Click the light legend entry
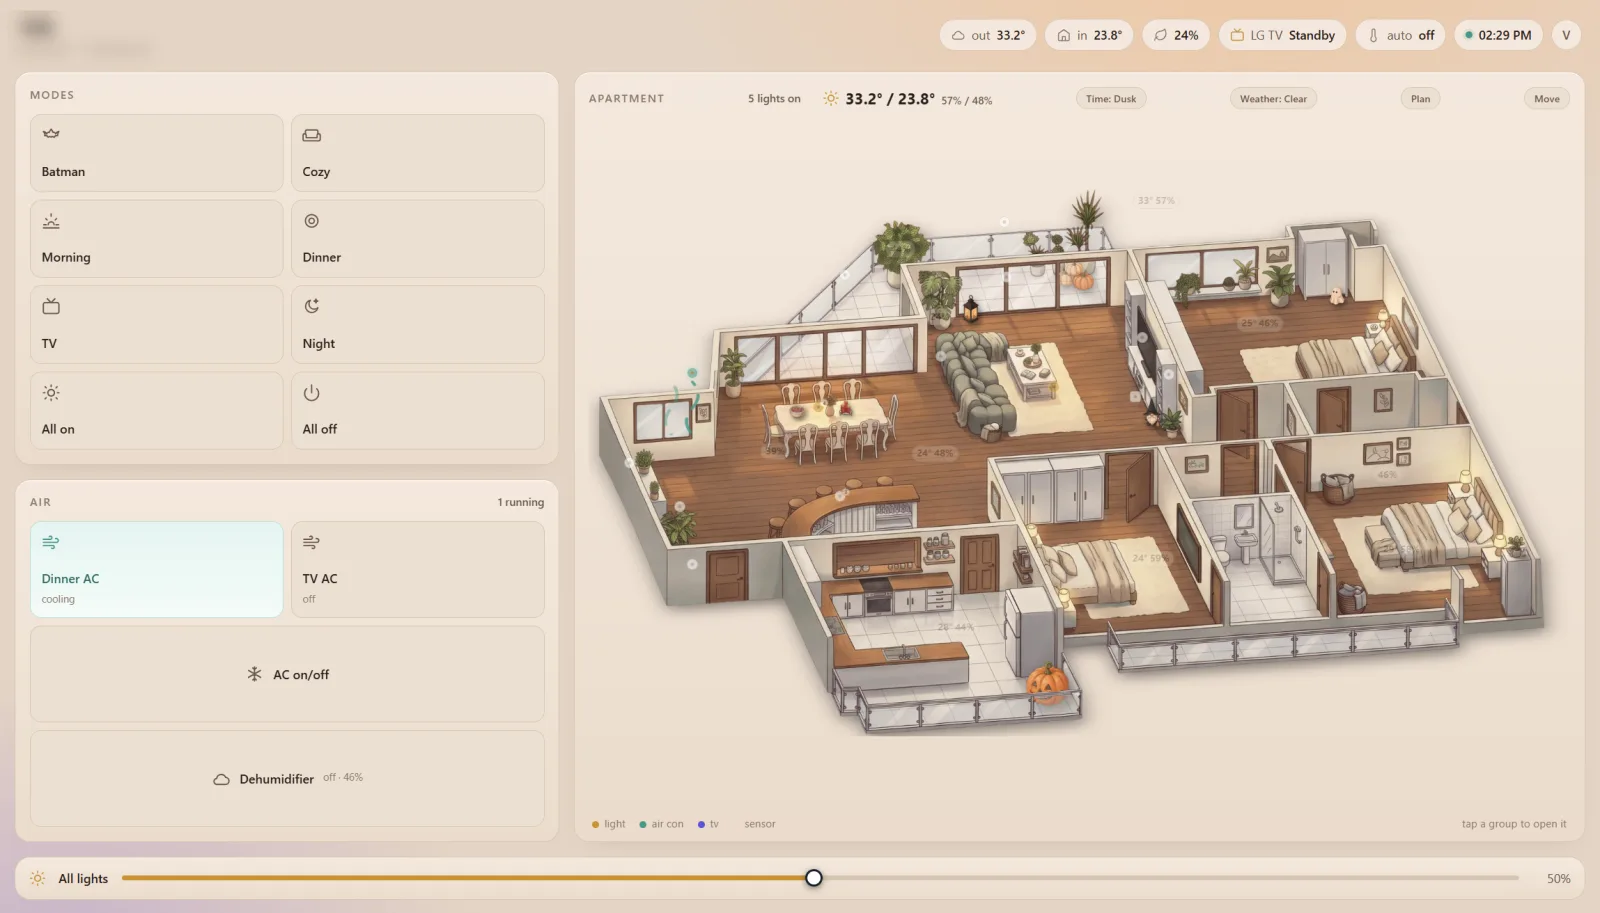 tap(608, 824)
